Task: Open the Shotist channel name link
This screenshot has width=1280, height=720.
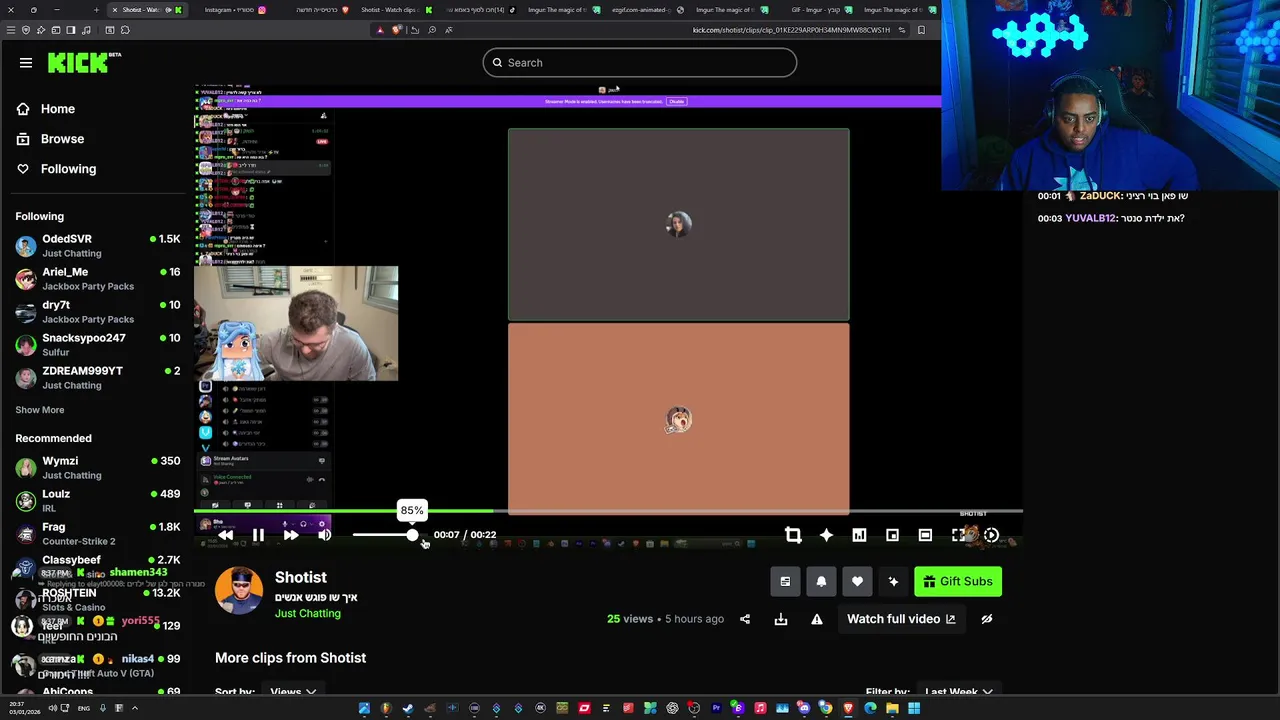Action: (x=301, y=577)
